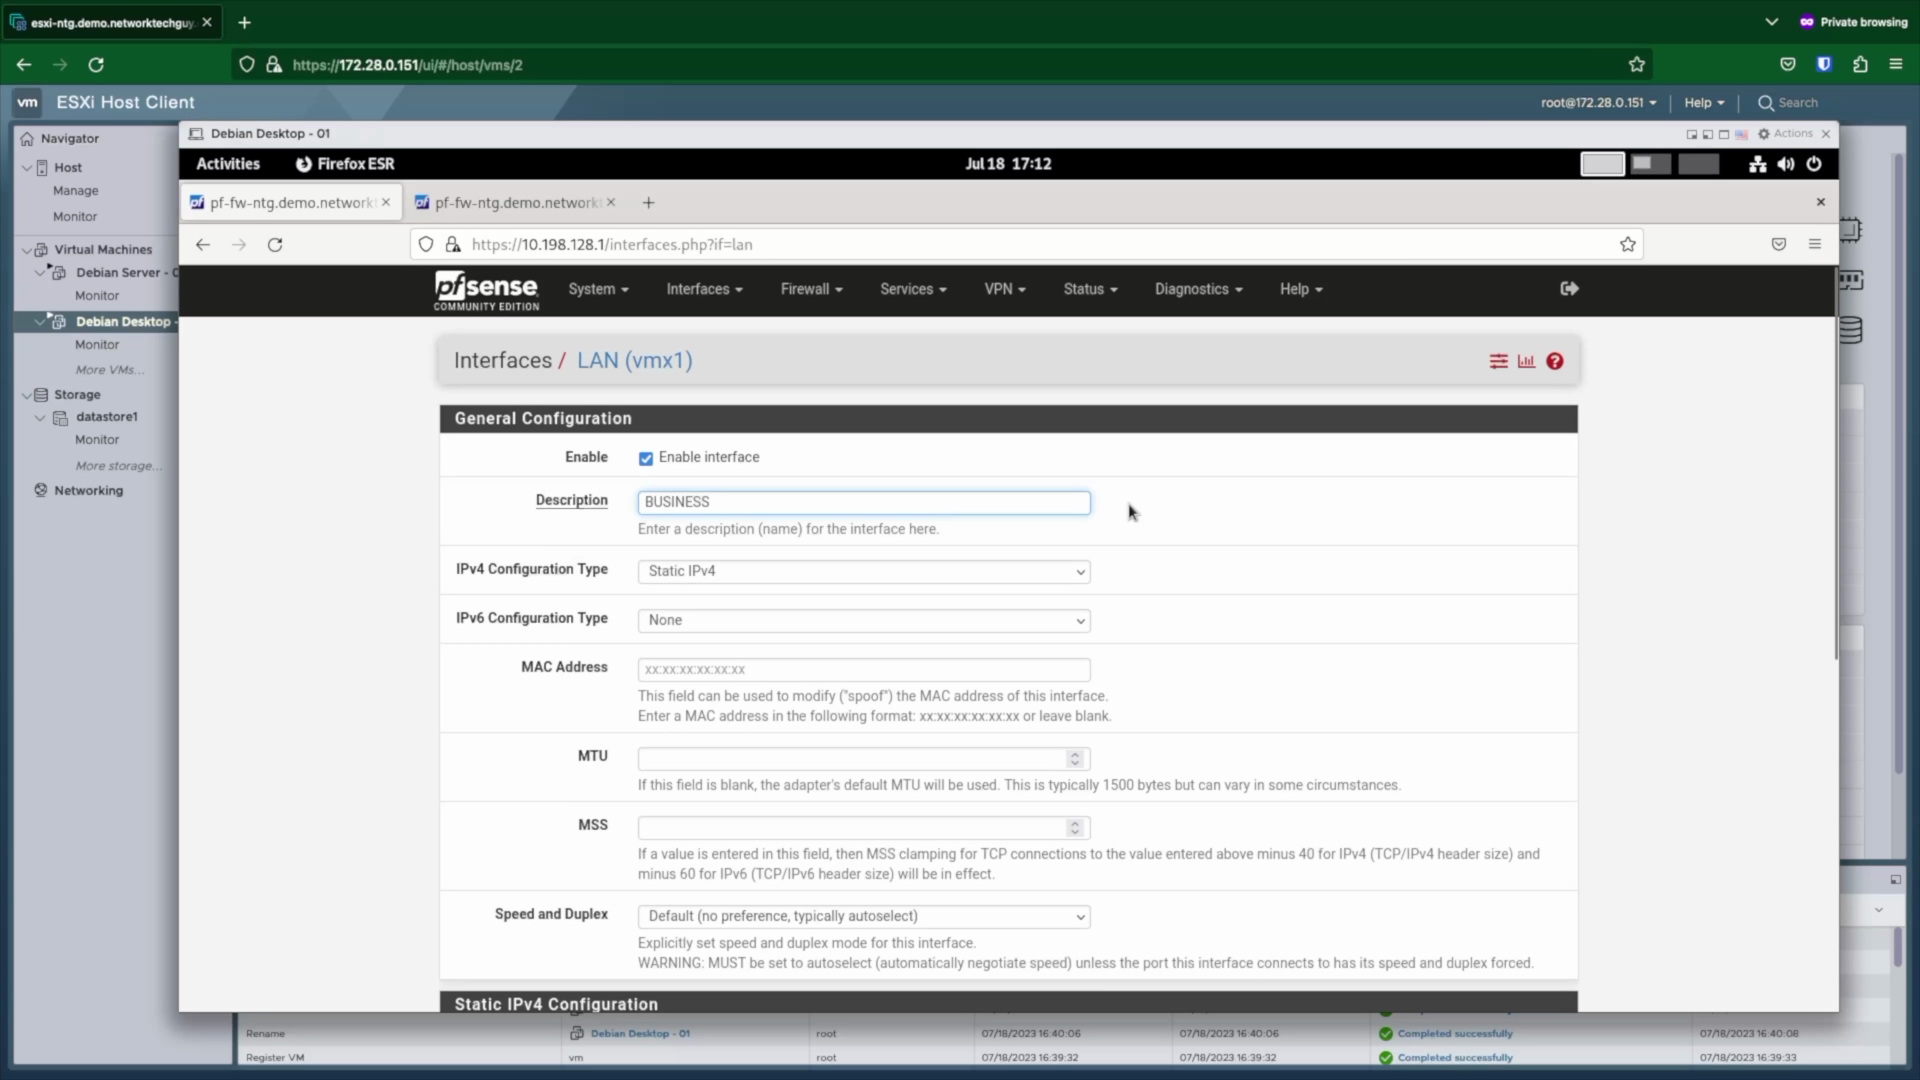Click the Firefox ESR app menu

point(345,164)
